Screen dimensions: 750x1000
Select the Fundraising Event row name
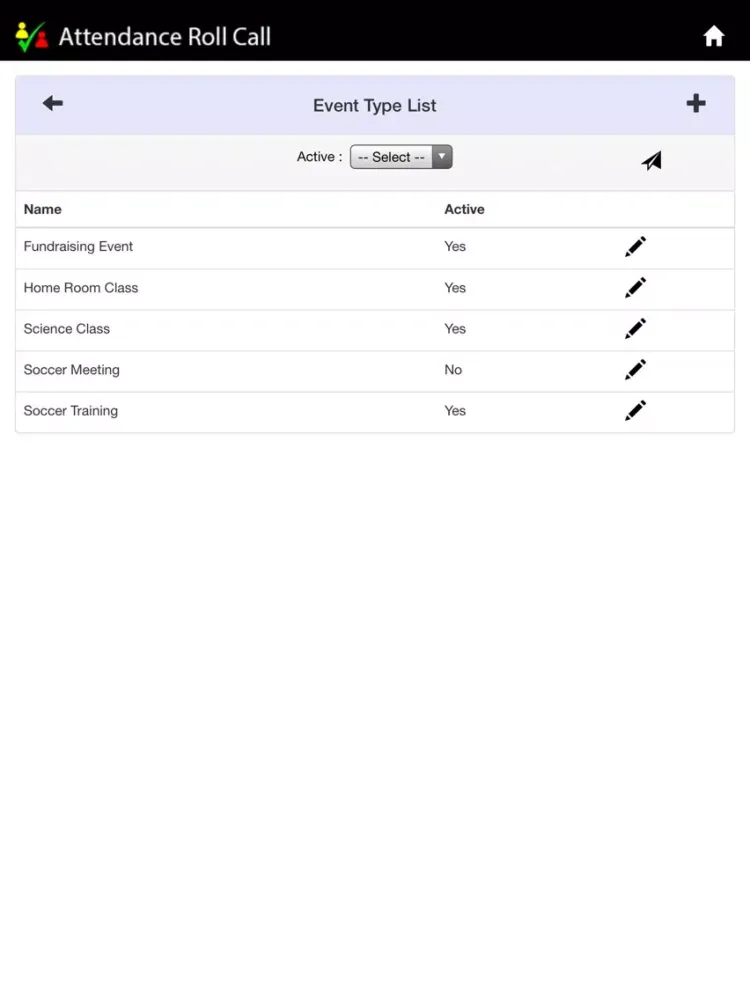point(78,247)
